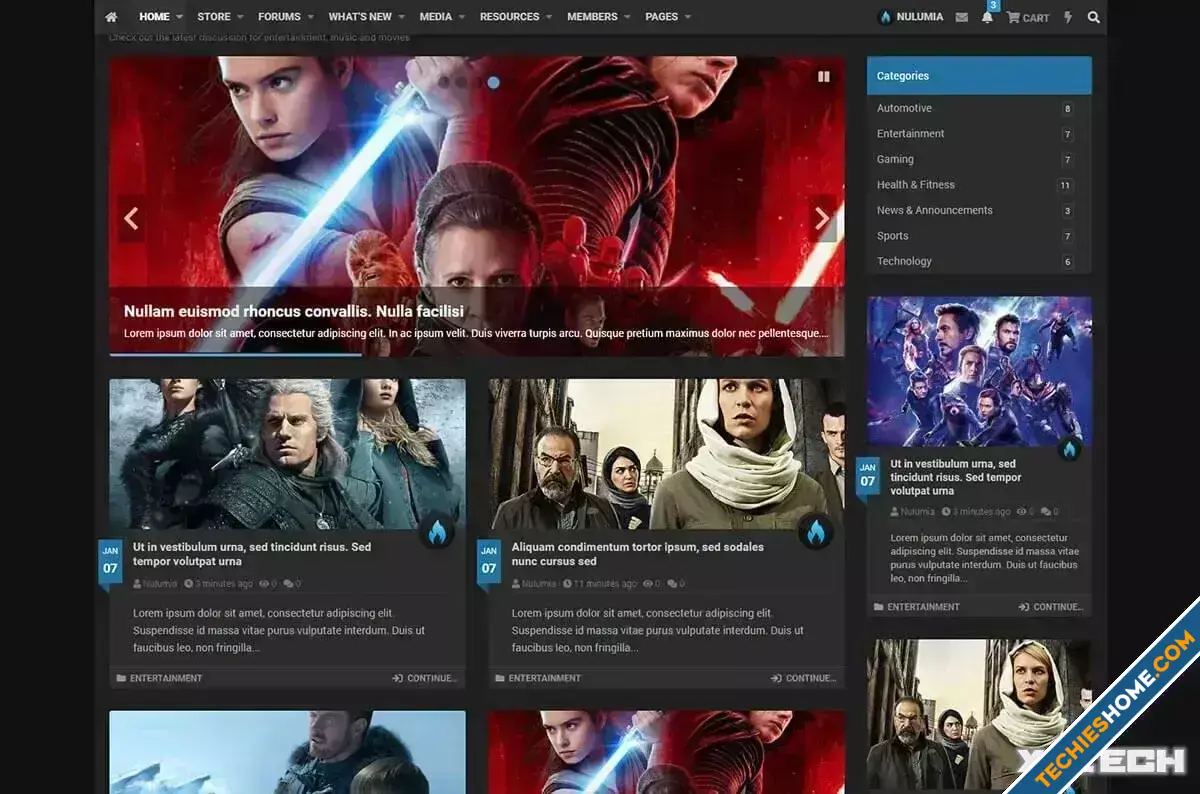This screenshot has height=794, width=1200.
Task: Open the Resources menu item
Action: click(509, 17)
